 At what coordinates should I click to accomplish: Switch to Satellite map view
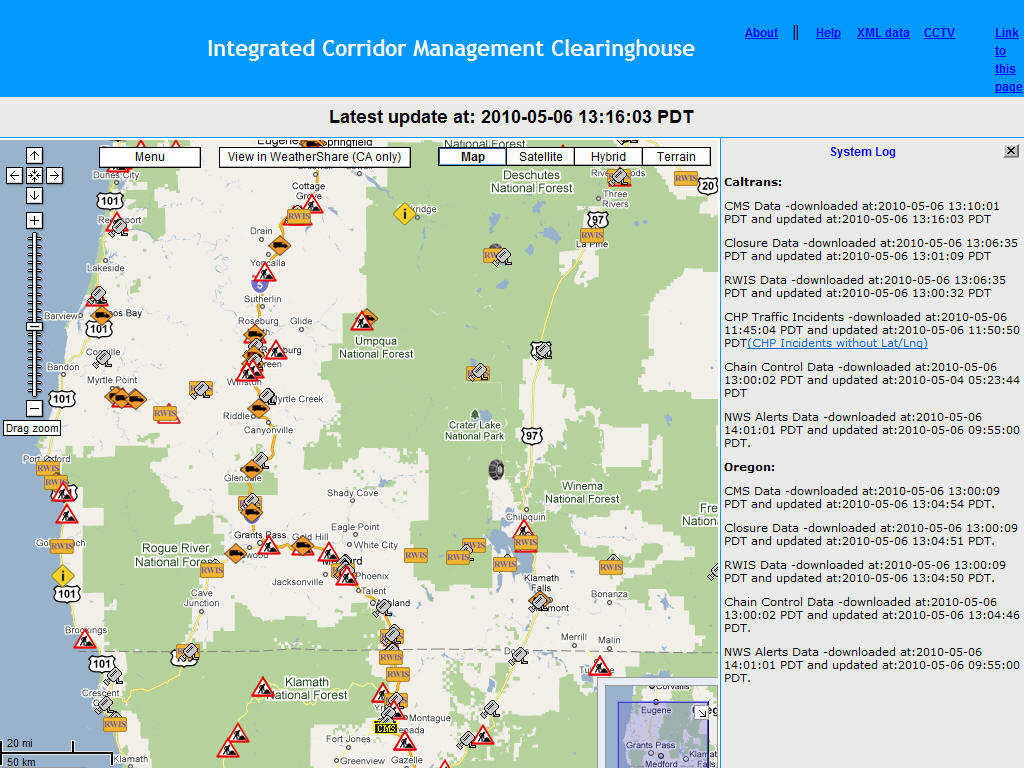[541, 157]
